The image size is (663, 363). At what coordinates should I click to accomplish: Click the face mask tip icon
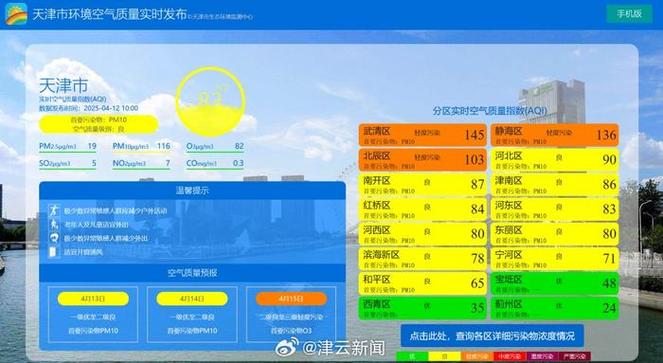coord(54,238)
